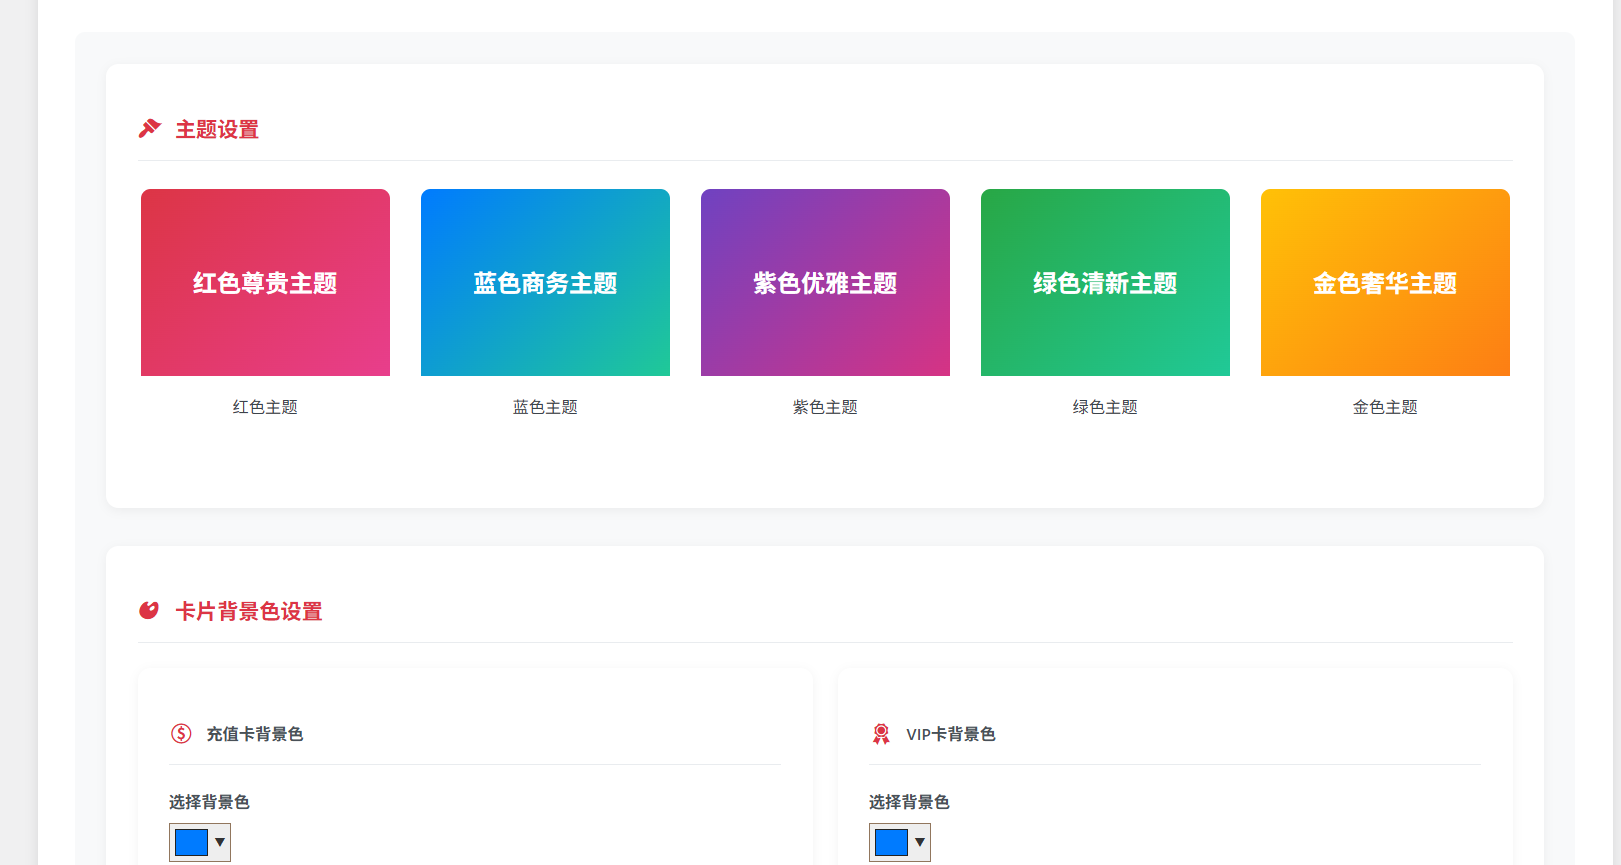Click the 红色主题 caption label
1621x865 pixels.
(x=265, y=407)
